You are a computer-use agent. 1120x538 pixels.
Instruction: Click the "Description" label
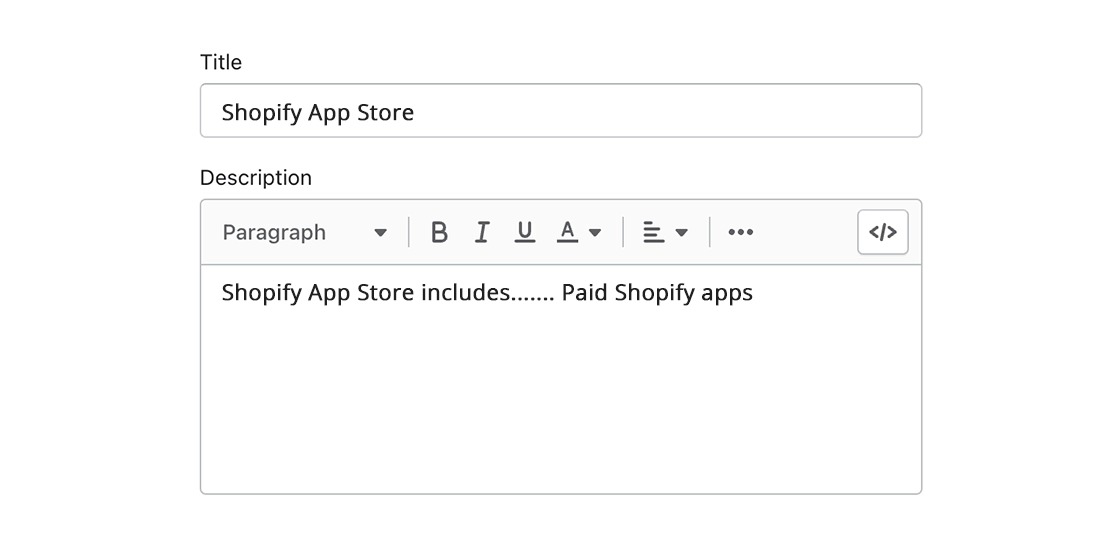(x=256, y=178)
